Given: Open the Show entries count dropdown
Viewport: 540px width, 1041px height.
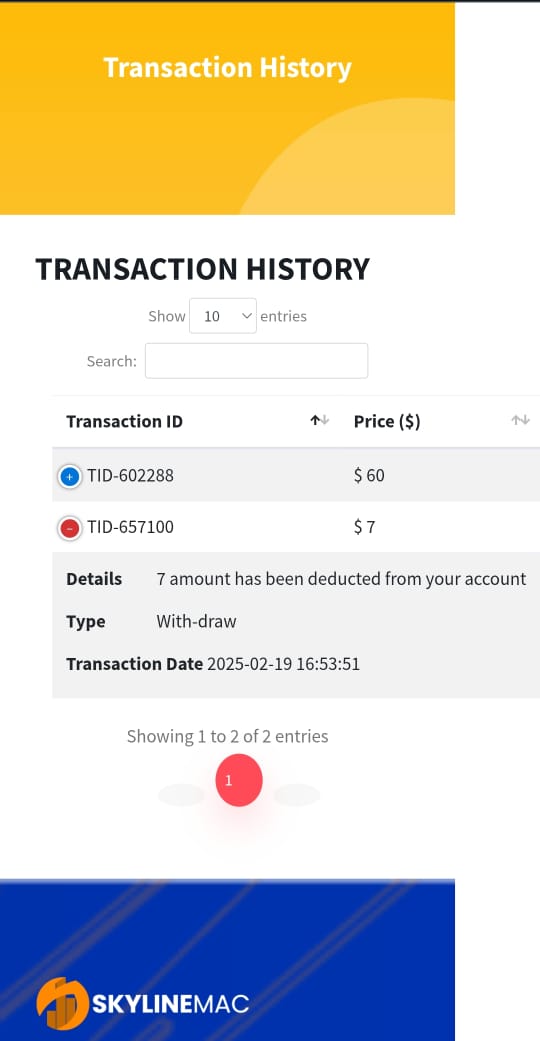Looking at the screenshot, I should pyautogui.click(x=223, y=316).
